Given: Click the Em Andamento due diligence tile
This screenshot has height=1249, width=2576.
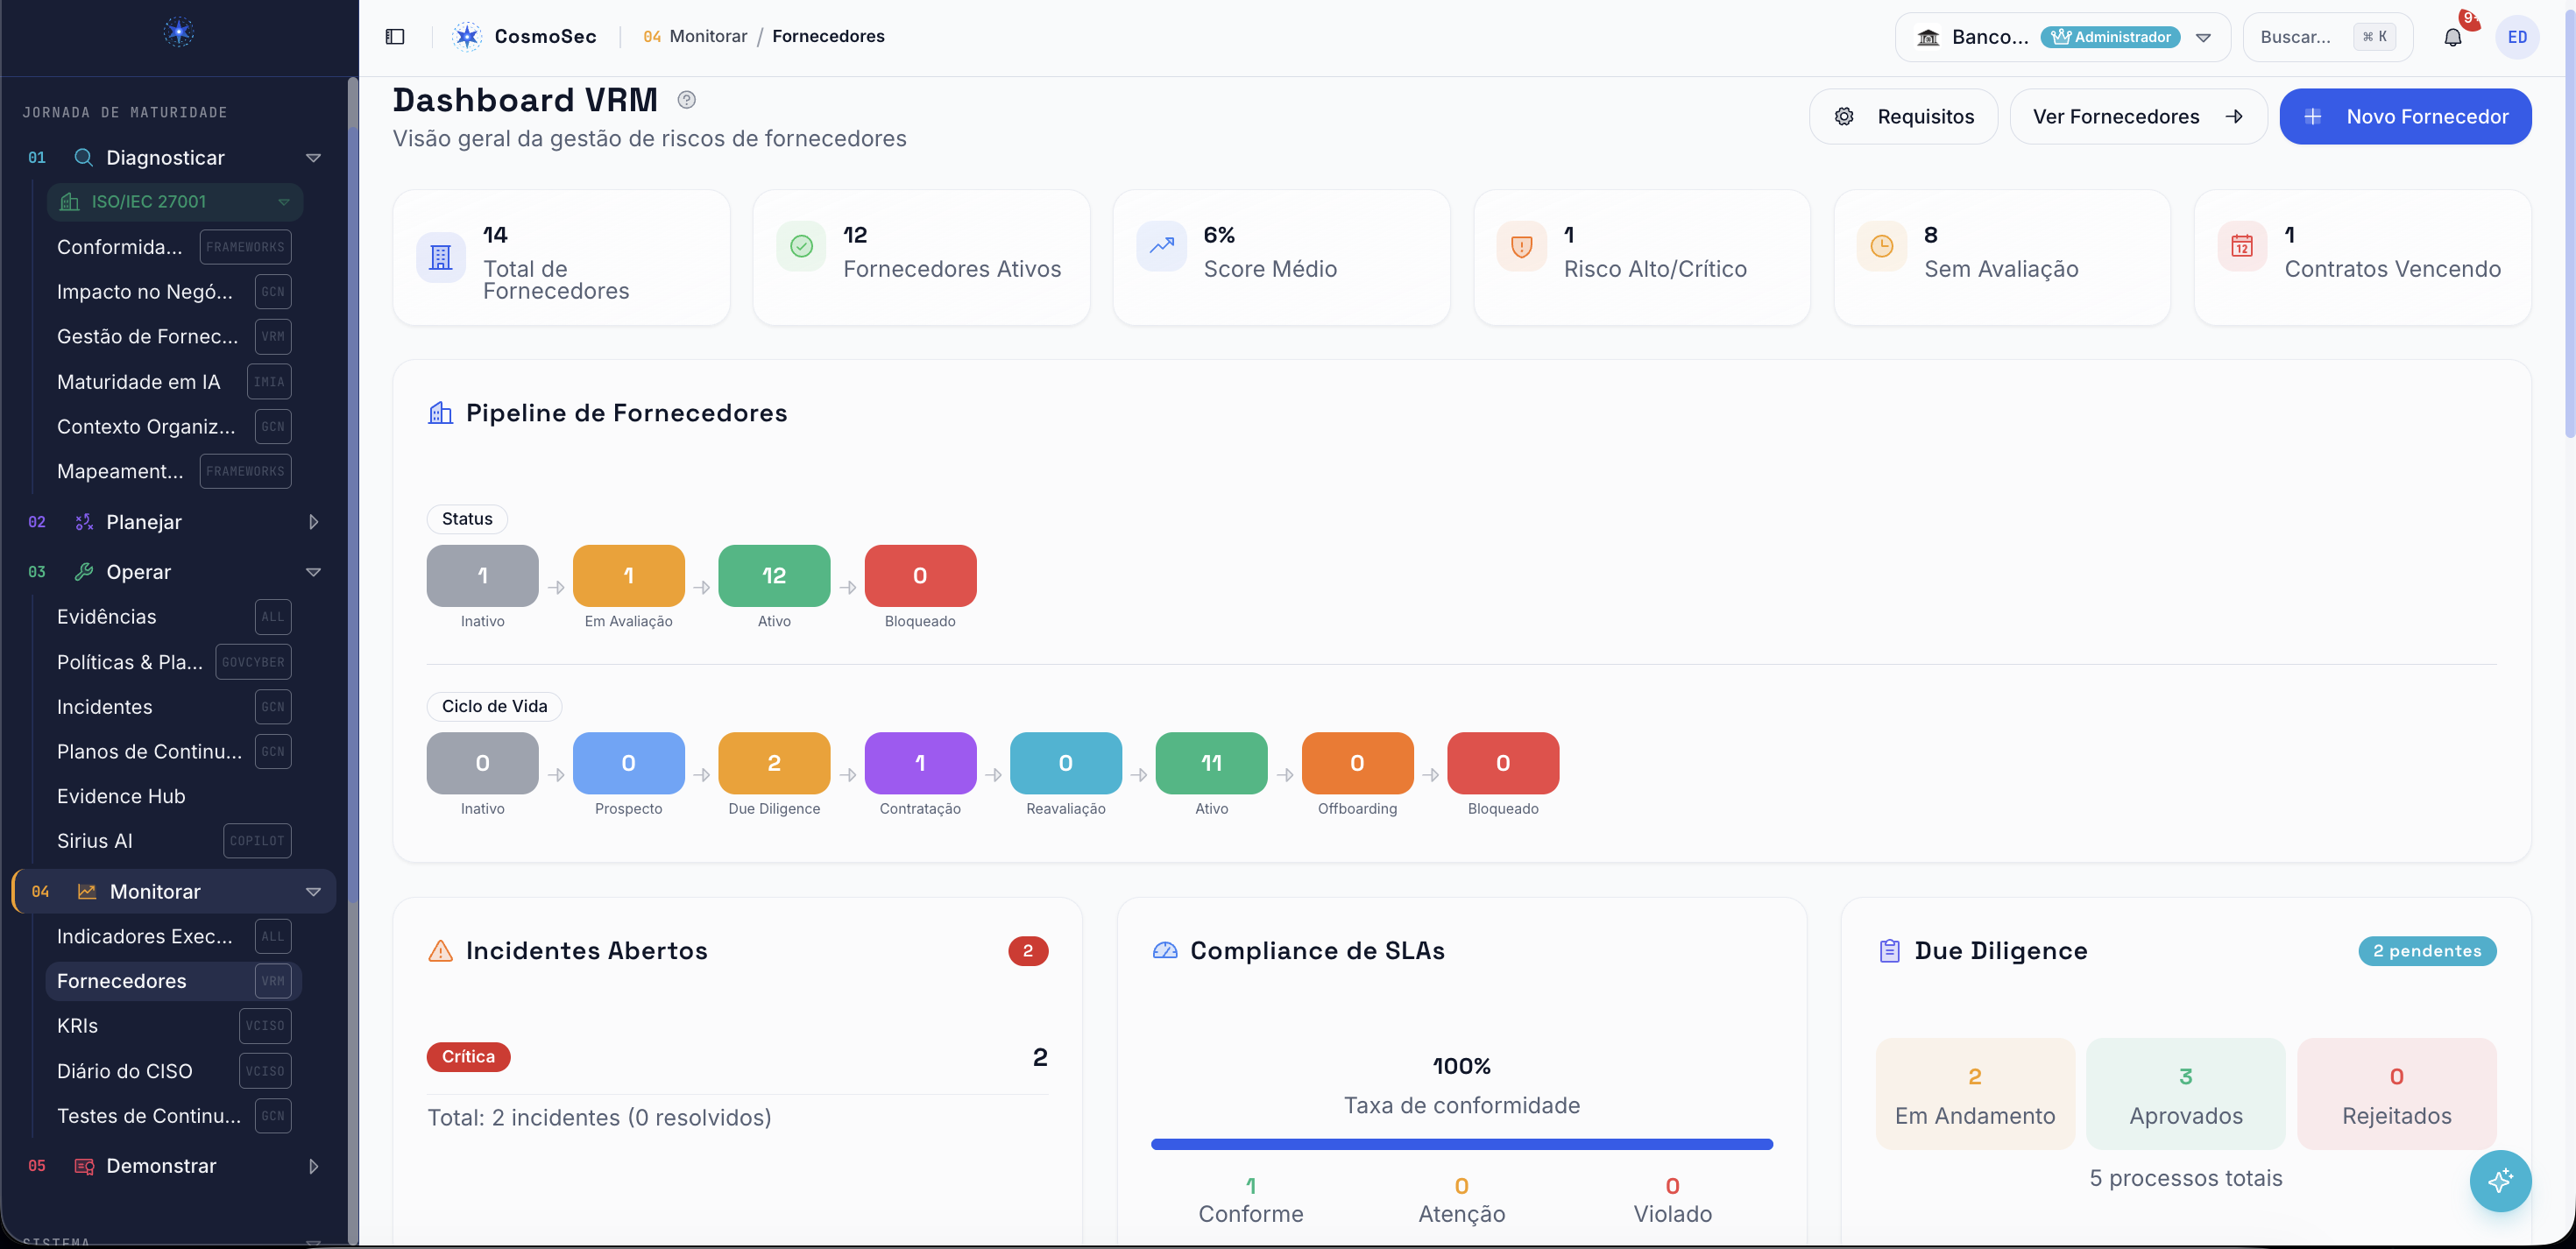Looking at the screenshot, I should tap(1975, 1094).
